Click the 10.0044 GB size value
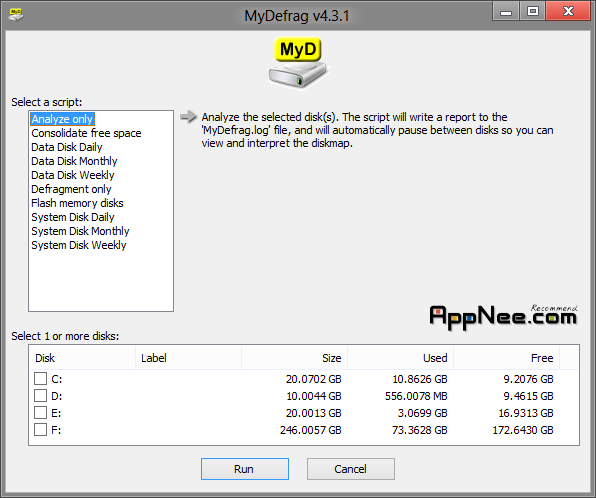 click(314, 396)
